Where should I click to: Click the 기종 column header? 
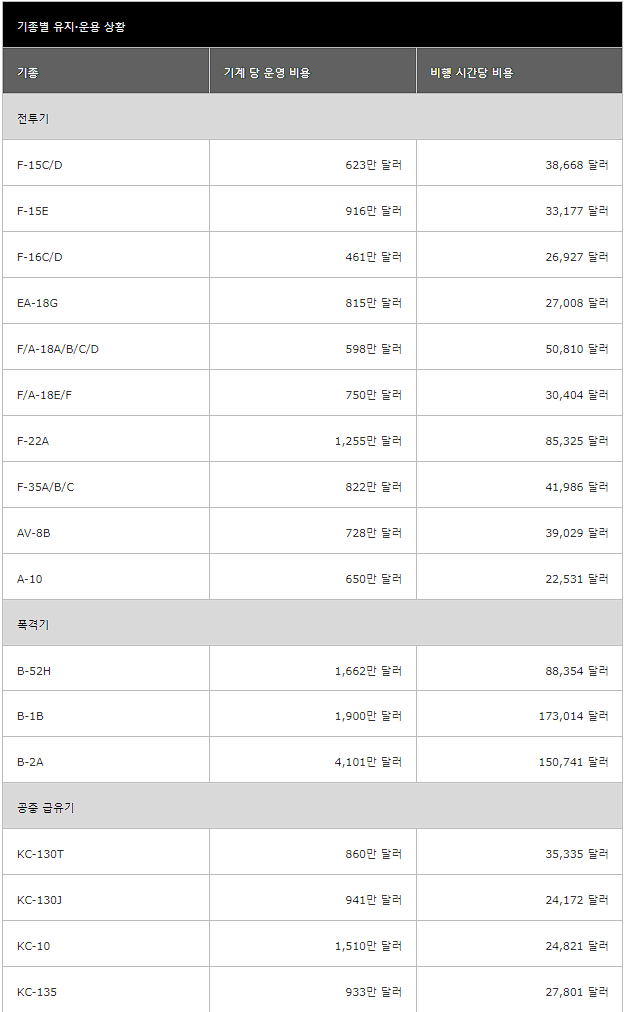pyautogui.click(x=28, y=72)
